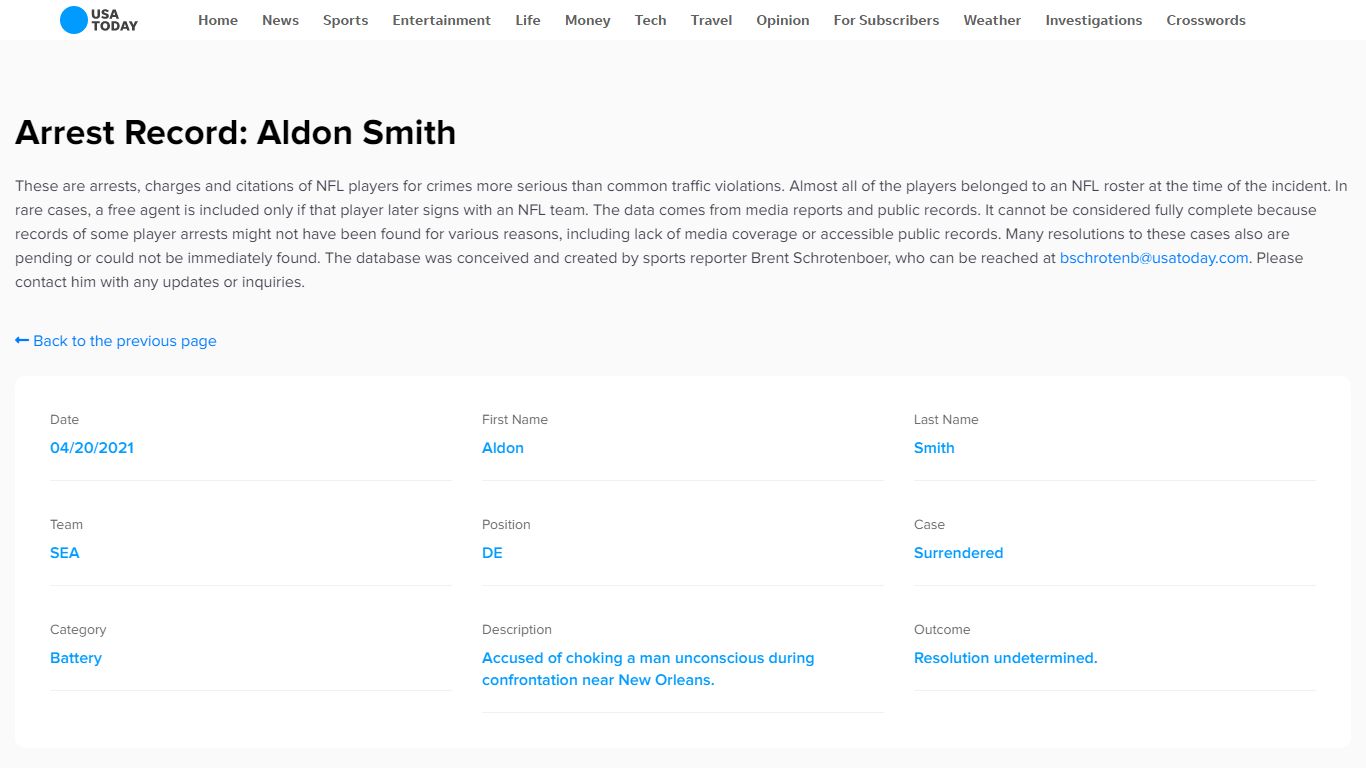Go to the News section
This screenshot has width=1366, height=768.
coord(280,20)
